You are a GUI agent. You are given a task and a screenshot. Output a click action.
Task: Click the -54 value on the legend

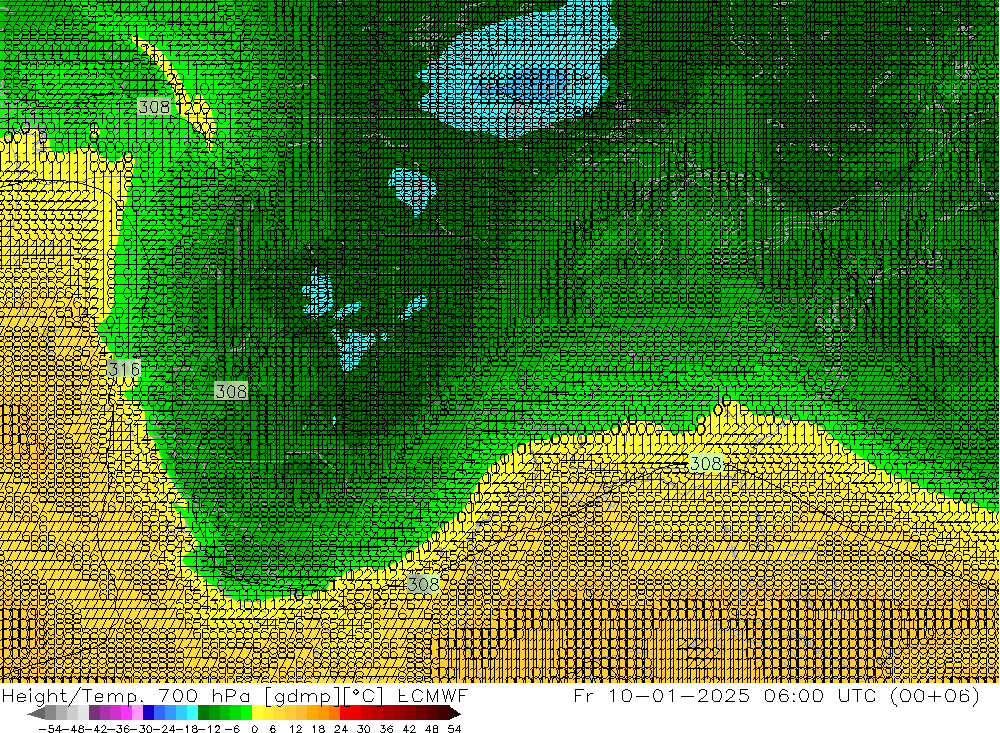(50, 729)
